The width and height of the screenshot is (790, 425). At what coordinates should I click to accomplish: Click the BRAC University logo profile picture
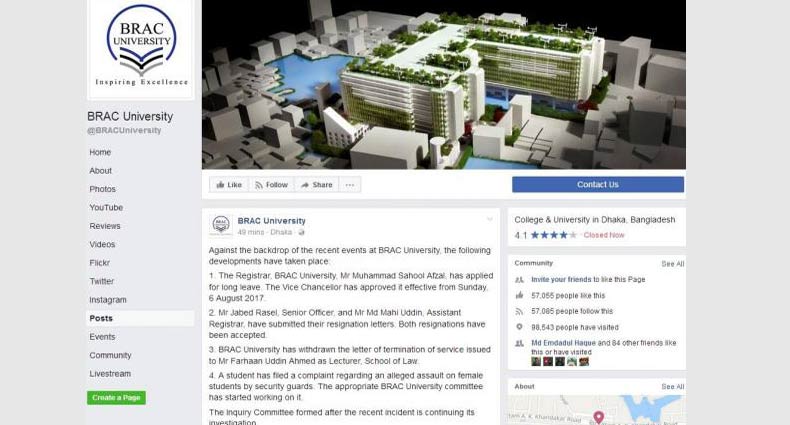[x=141, y=48]
